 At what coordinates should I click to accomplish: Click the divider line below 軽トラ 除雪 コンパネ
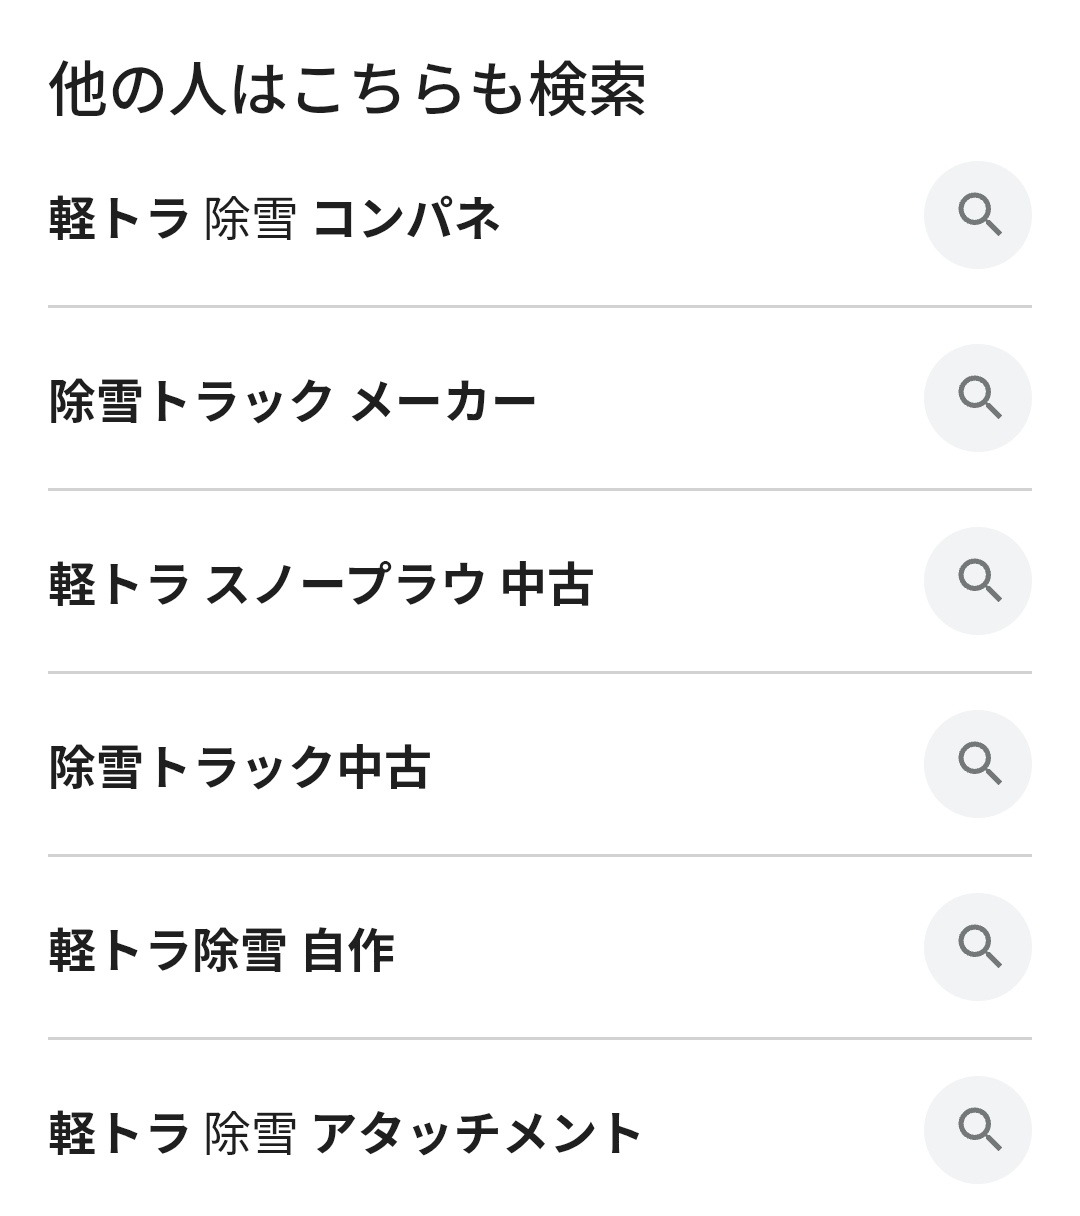tap(540, 306)
